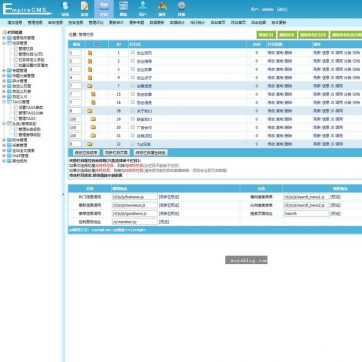Click the folder icon of column ID 28
The height and width of the screenshot is (362, 362).
90,111
